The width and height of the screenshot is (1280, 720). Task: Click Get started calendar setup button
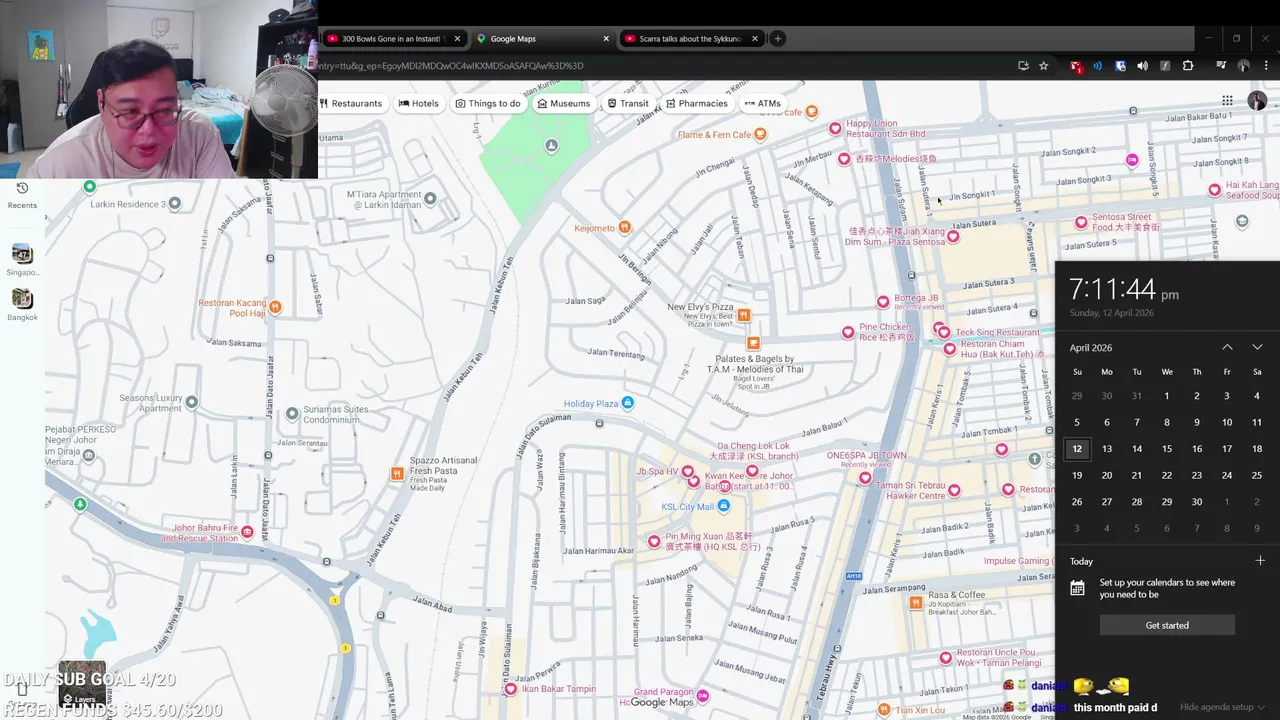tap(1167, 625)
